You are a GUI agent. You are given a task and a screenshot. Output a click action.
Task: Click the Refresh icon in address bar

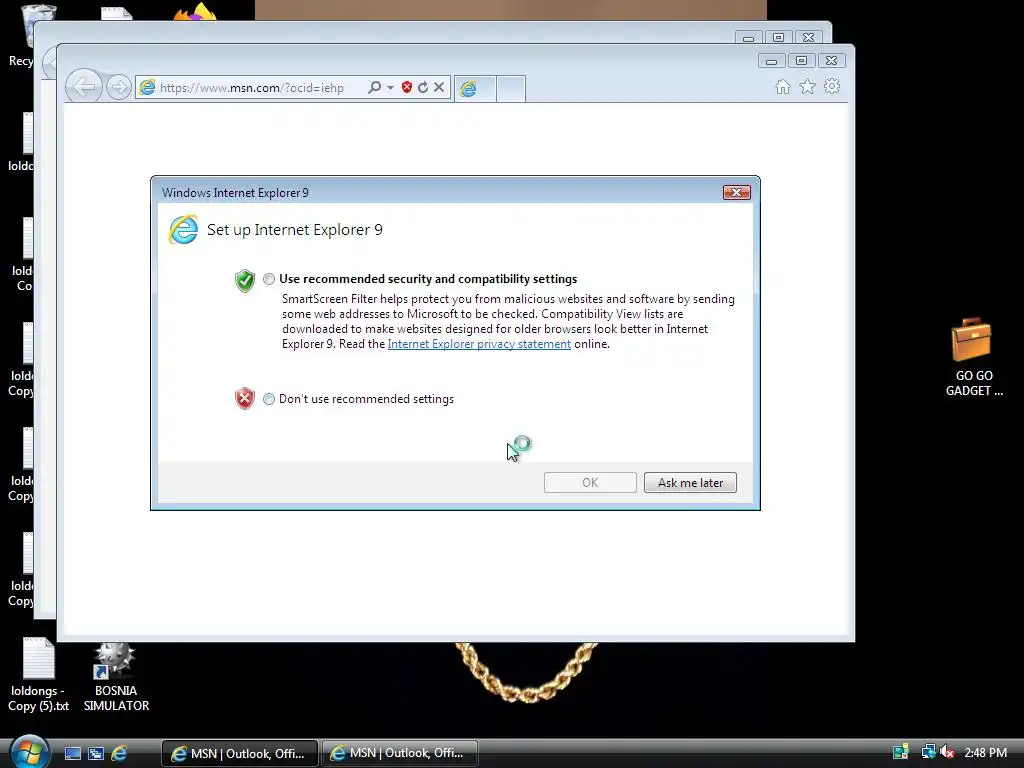click(423, 87)
